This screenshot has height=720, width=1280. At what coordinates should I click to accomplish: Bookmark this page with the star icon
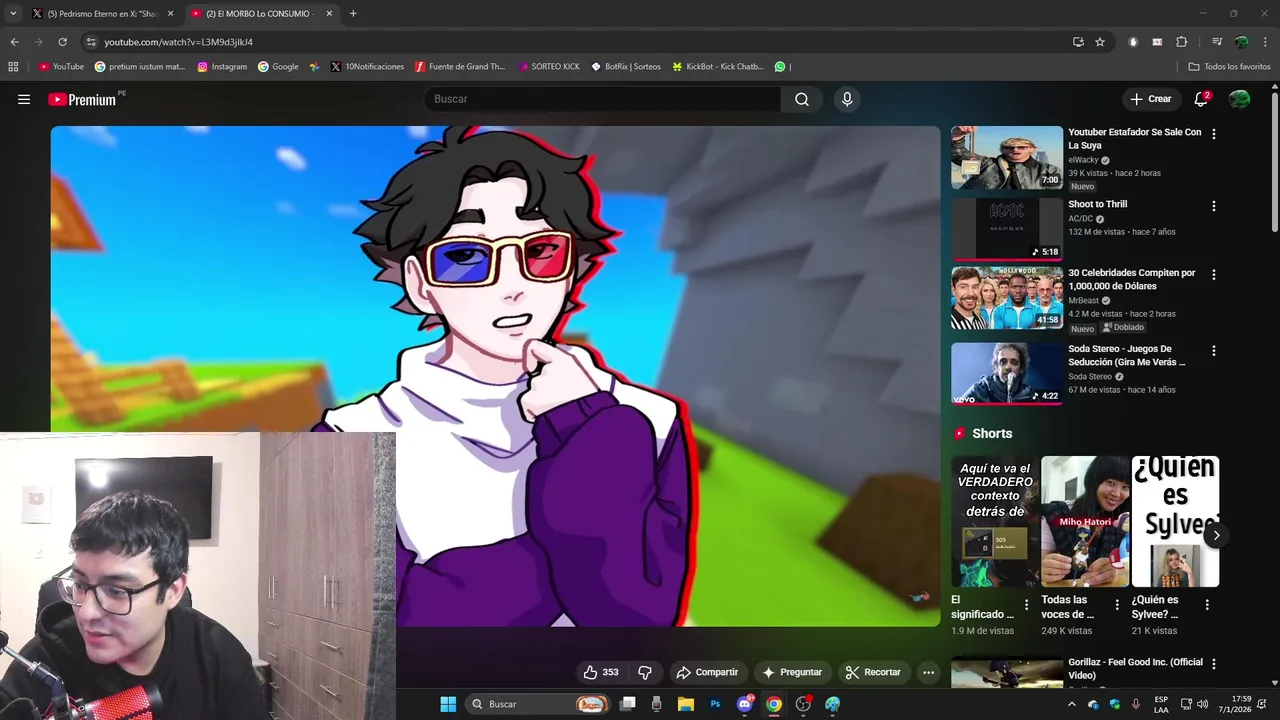click(1100, 42)
